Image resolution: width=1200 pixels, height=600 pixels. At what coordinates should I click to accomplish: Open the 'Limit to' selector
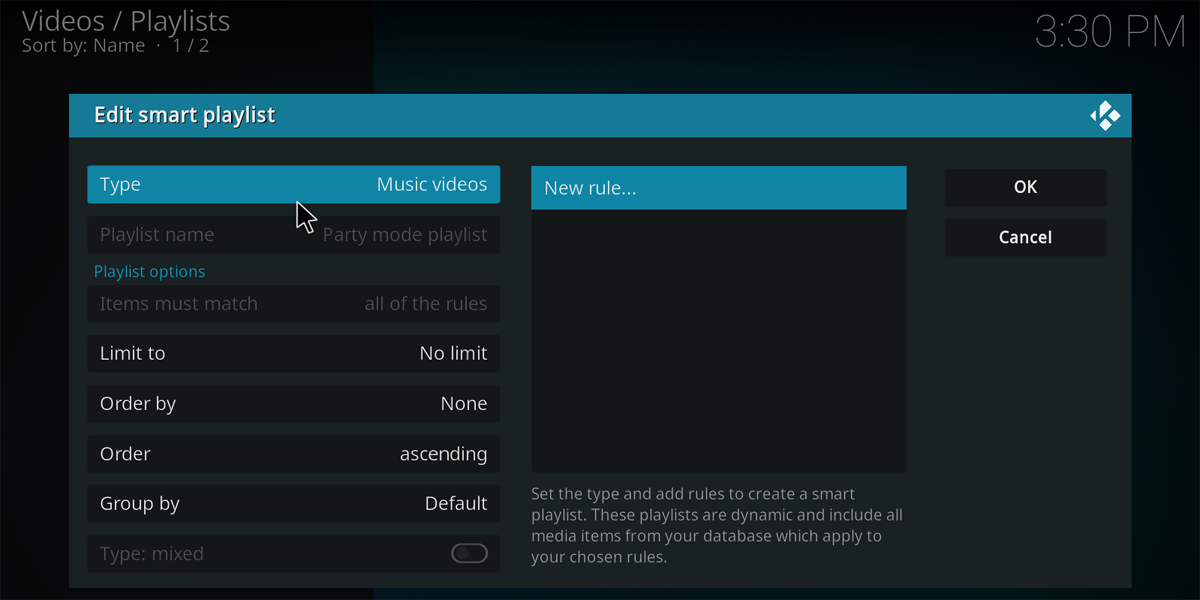pyautogui.click(x=293, y=353)
